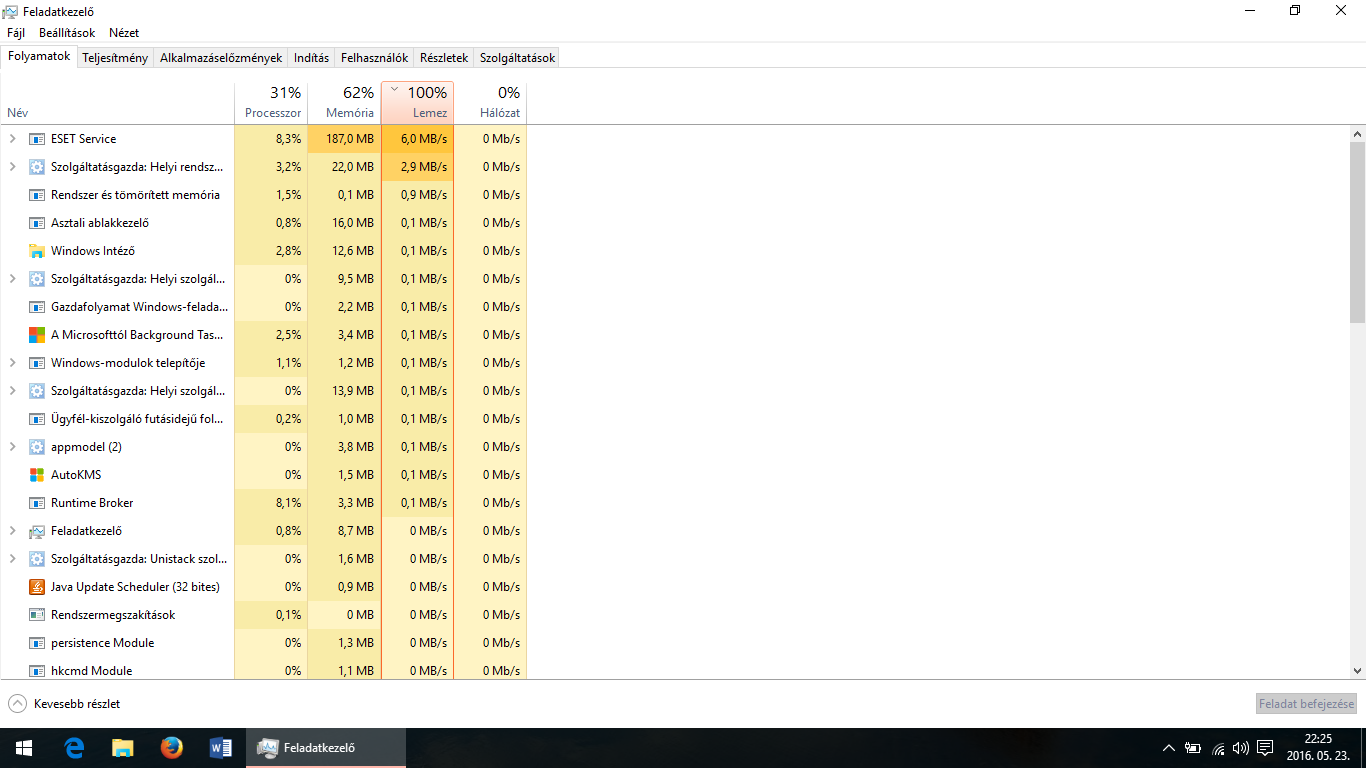Viewport: 1366px width, 768px height.
Task: Sort by the Hálózat column header
Action: [490, 103]
